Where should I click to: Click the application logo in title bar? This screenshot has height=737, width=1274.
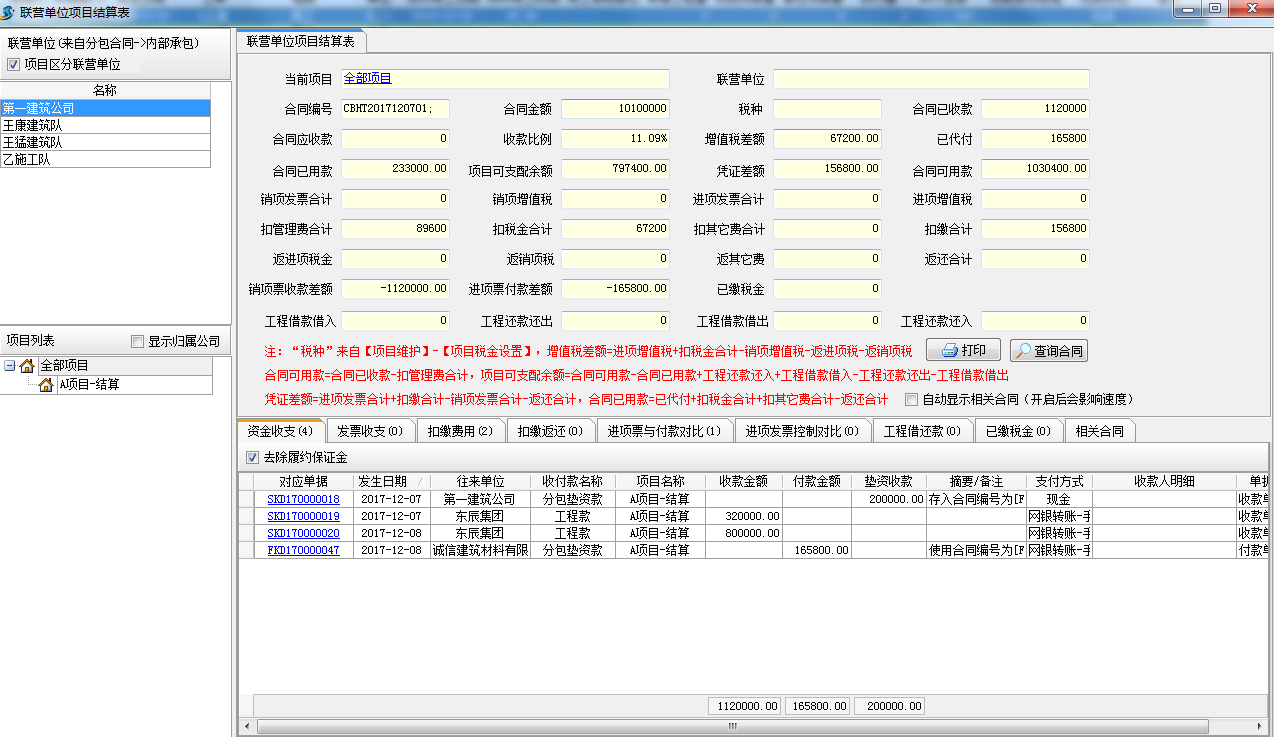pyautogui.click(x=9, y=10)
